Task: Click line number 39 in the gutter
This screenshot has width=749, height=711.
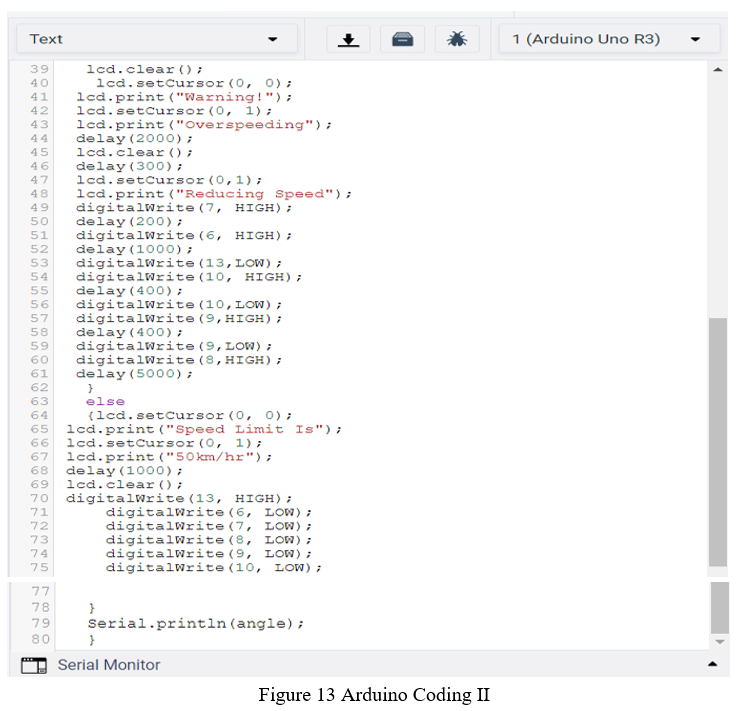Action: coord(40,69)
